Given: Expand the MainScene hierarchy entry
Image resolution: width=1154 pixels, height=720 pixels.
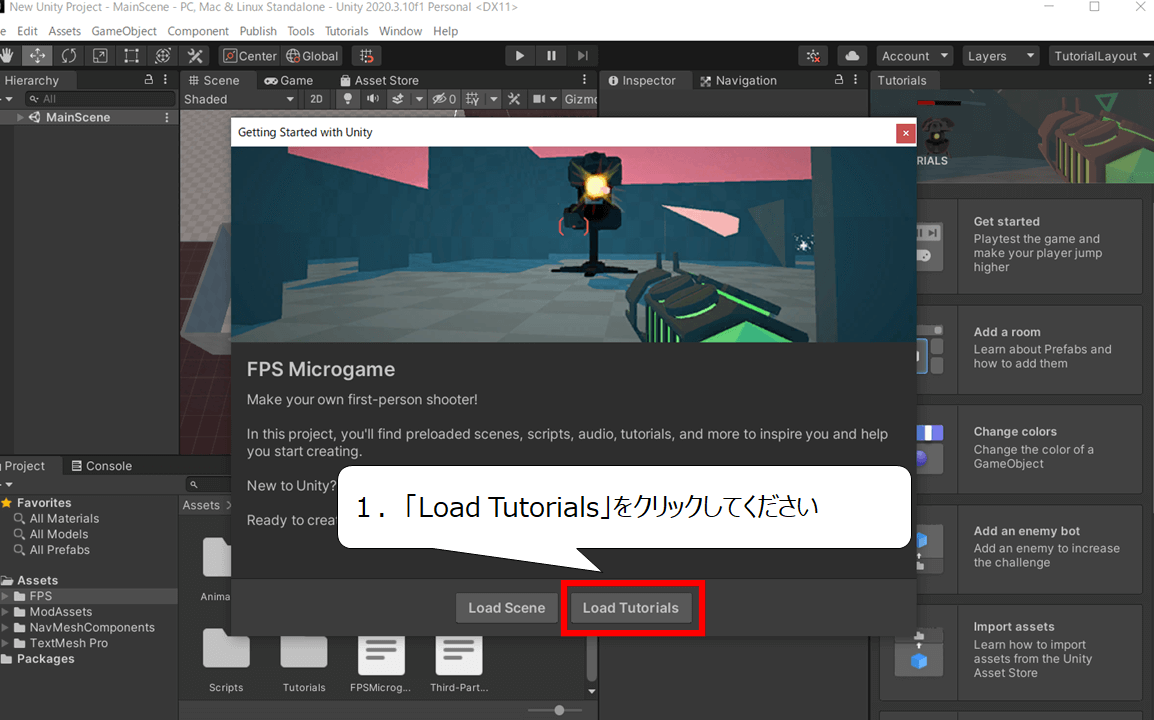Looking at the screenshot, I should tap(20, 117).
